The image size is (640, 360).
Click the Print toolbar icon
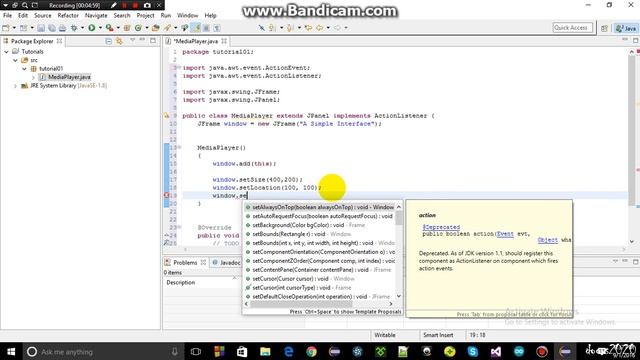(x=62, y=28)
